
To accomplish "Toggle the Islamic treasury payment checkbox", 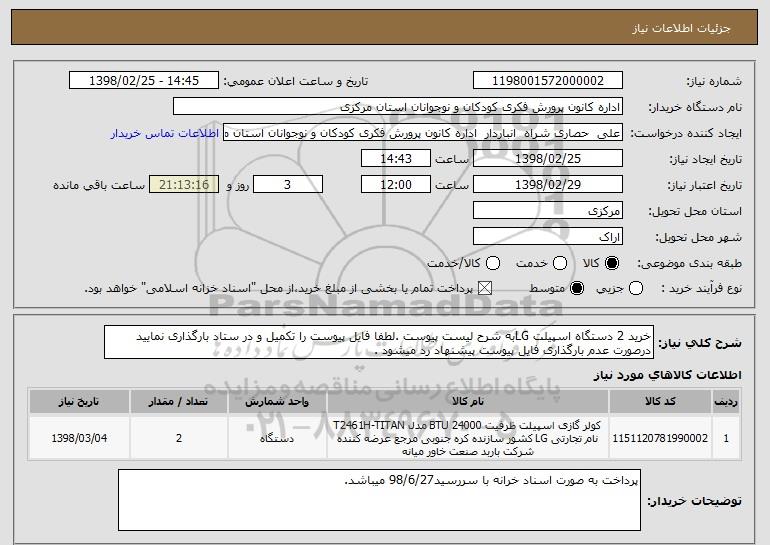I will point(485,288).
